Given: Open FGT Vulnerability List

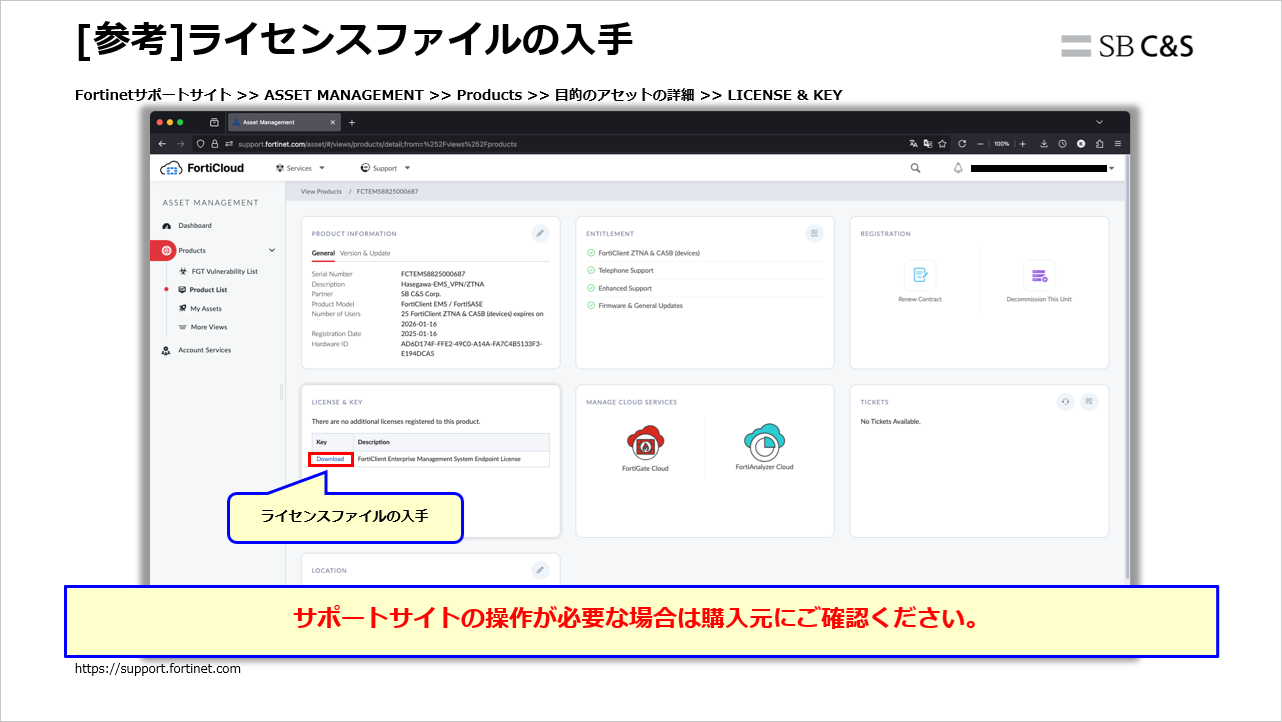Looking at the screenshot, I should tap(218, 271).
